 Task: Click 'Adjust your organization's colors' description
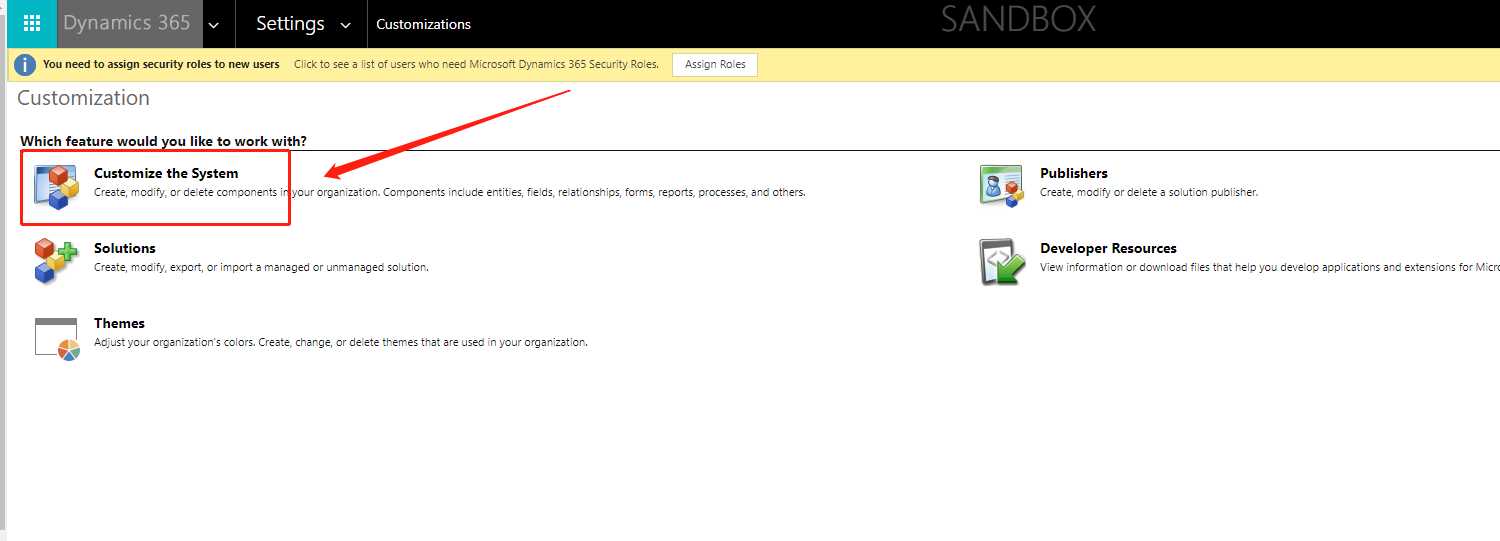tap(341, 342)
